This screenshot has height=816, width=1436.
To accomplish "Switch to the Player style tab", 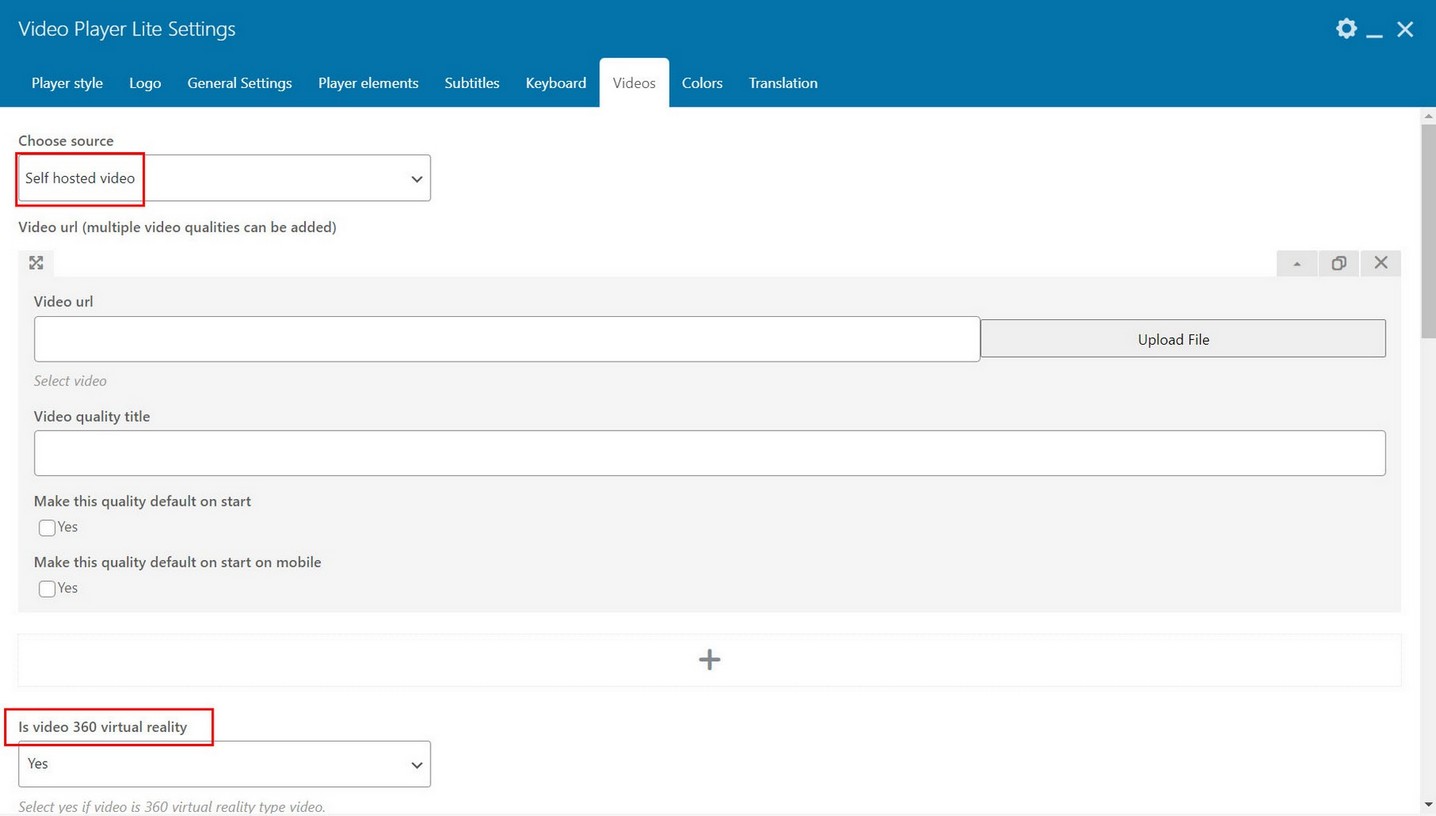I will (67, 83).
